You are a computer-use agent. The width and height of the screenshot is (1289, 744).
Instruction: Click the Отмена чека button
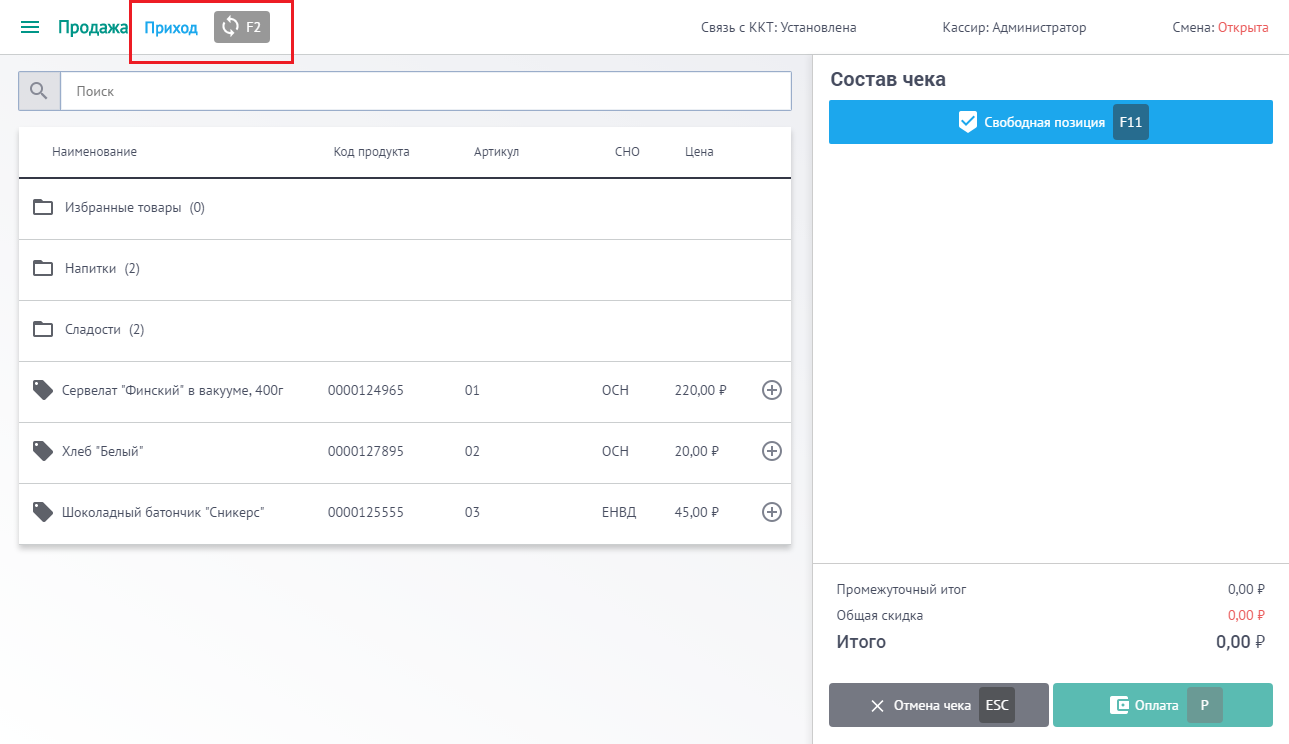[938, 705]
